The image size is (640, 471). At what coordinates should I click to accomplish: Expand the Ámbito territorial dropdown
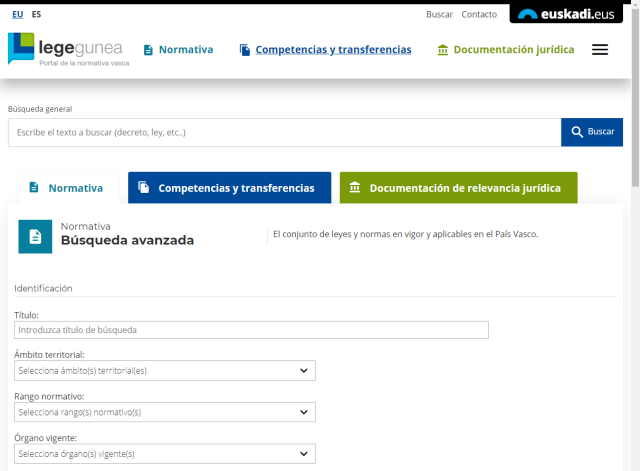[165, 371]
